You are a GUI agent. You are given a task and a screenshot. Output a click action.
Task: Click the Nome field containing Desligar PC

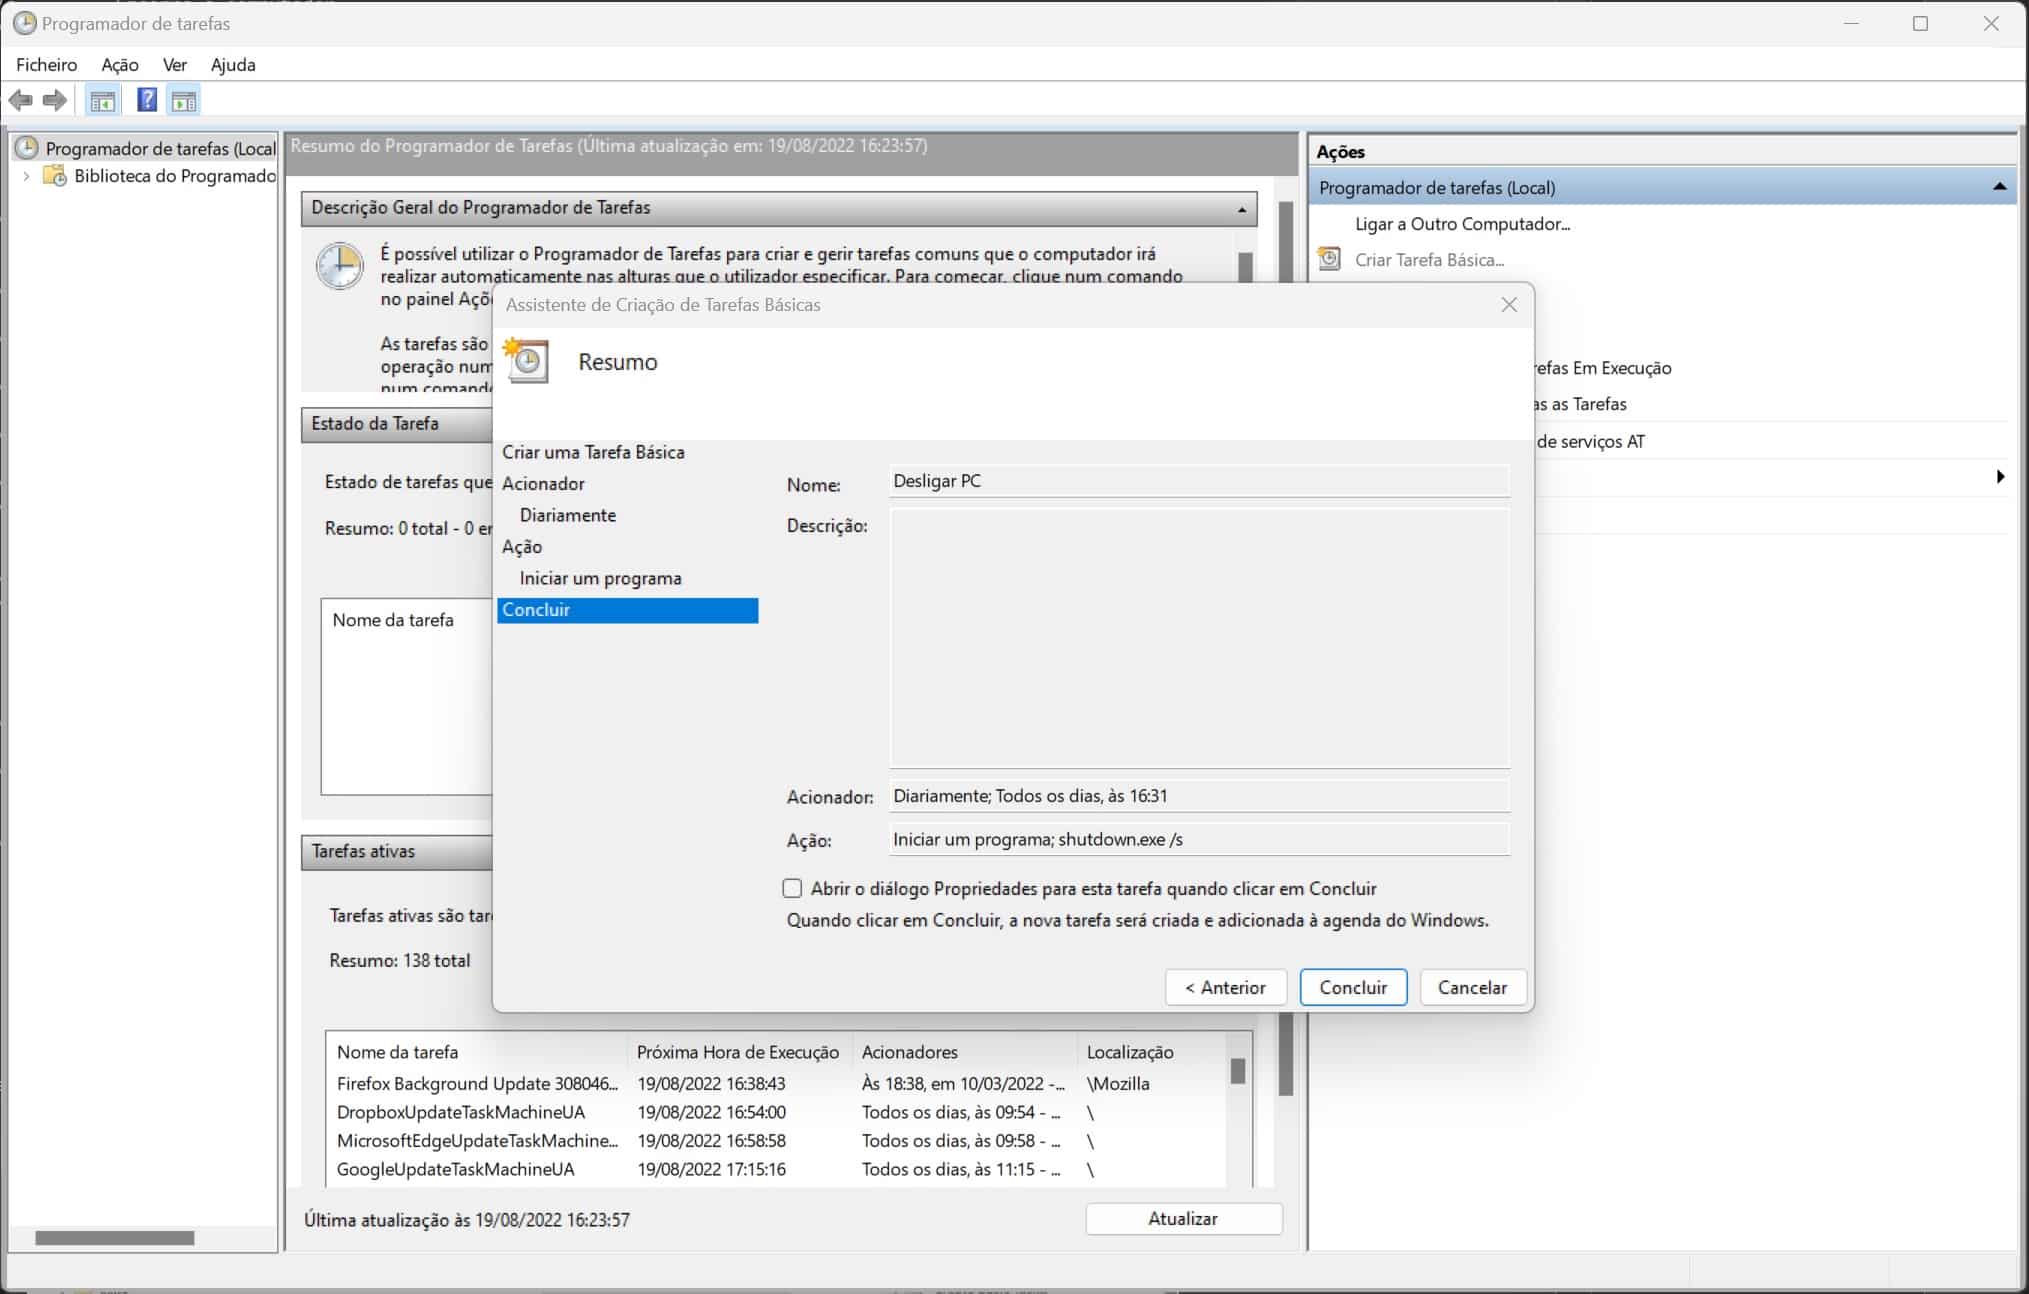tap(1198, 481)
